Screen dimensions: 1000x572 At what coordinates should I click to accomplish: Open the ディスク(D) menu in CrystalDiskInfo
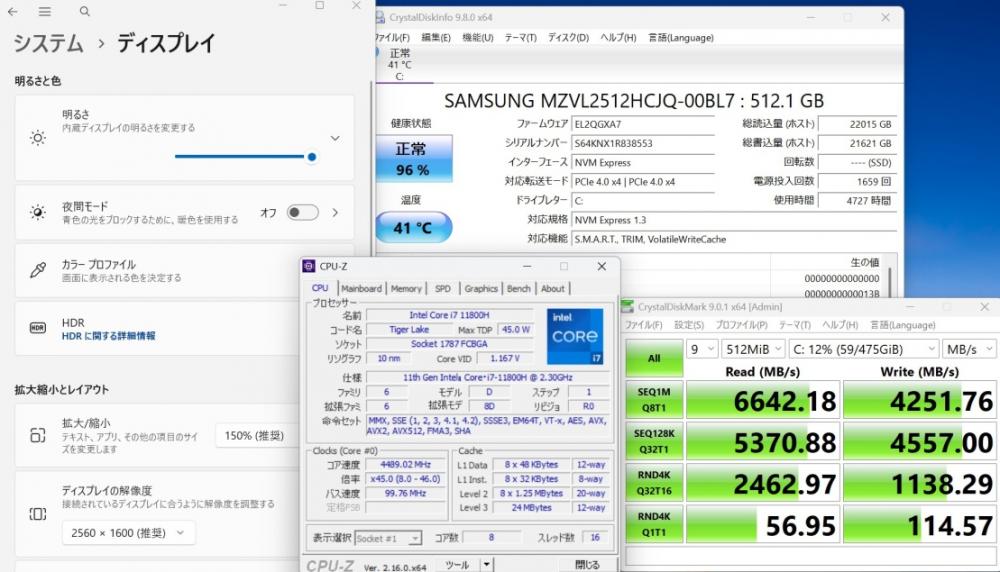568,38
